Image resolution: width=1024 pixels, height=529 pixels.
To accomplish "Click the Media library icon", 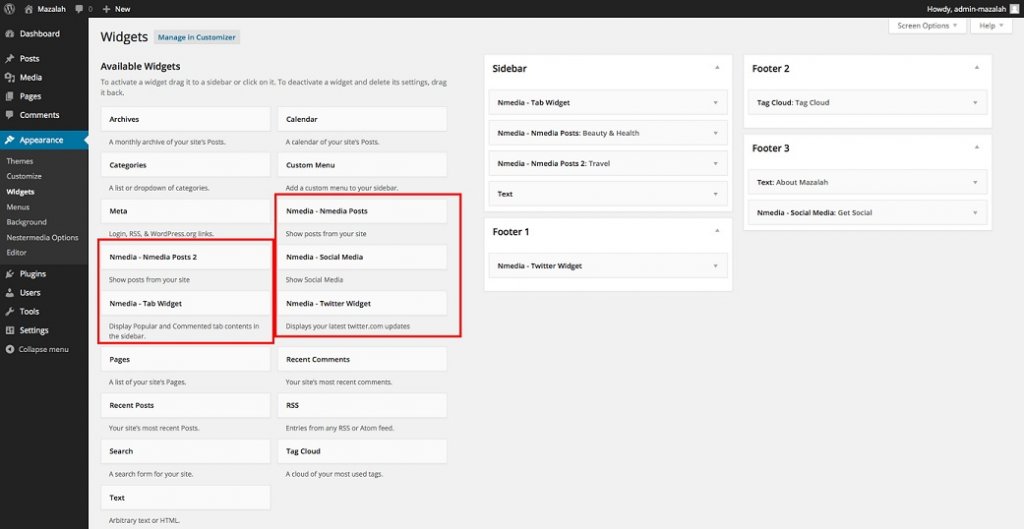I will (10, 77).
